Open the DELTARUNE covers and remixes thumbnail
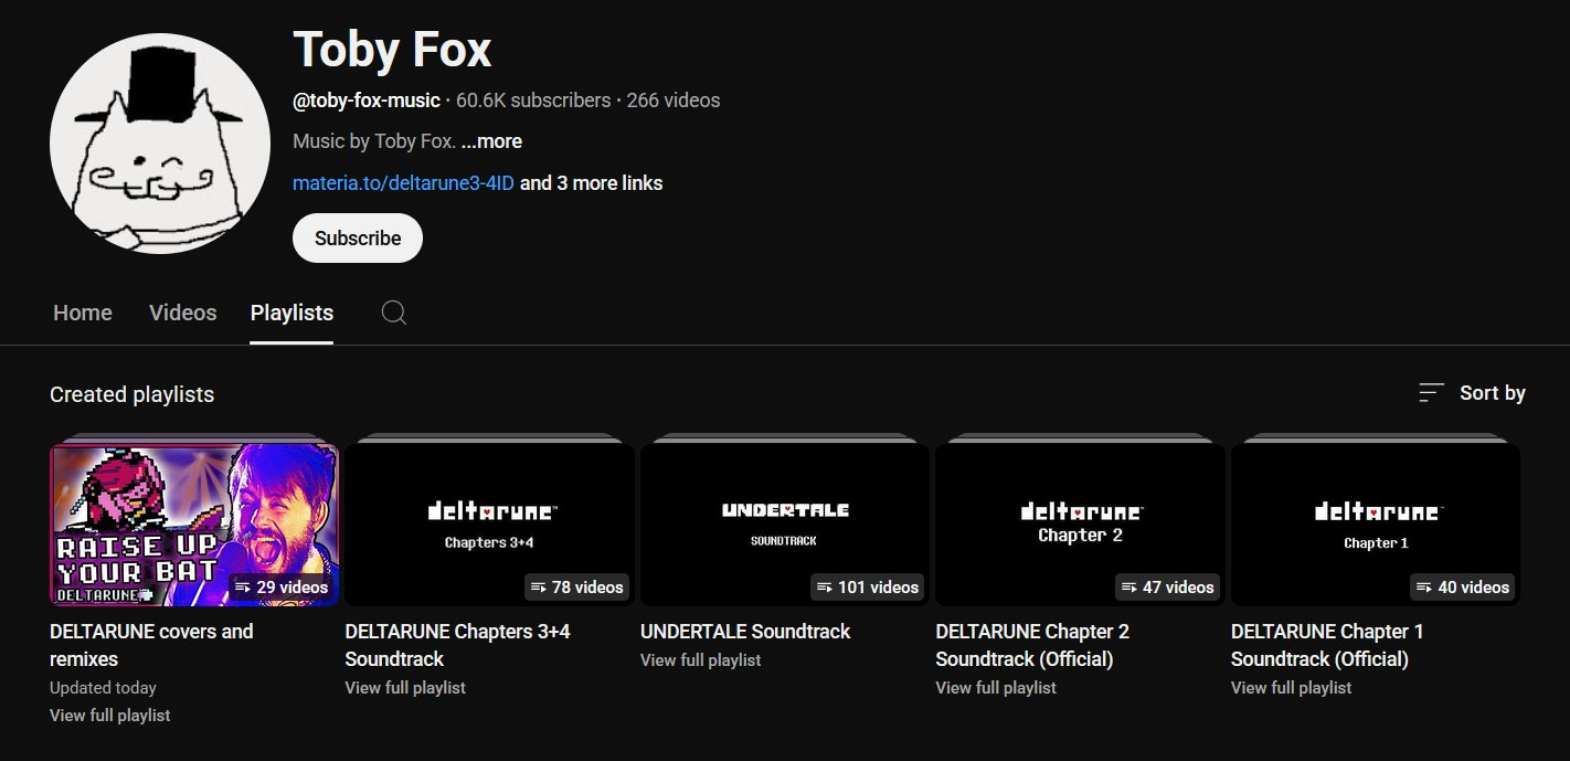The width and height of the screenshot is (1570, 761). (194, 525)
